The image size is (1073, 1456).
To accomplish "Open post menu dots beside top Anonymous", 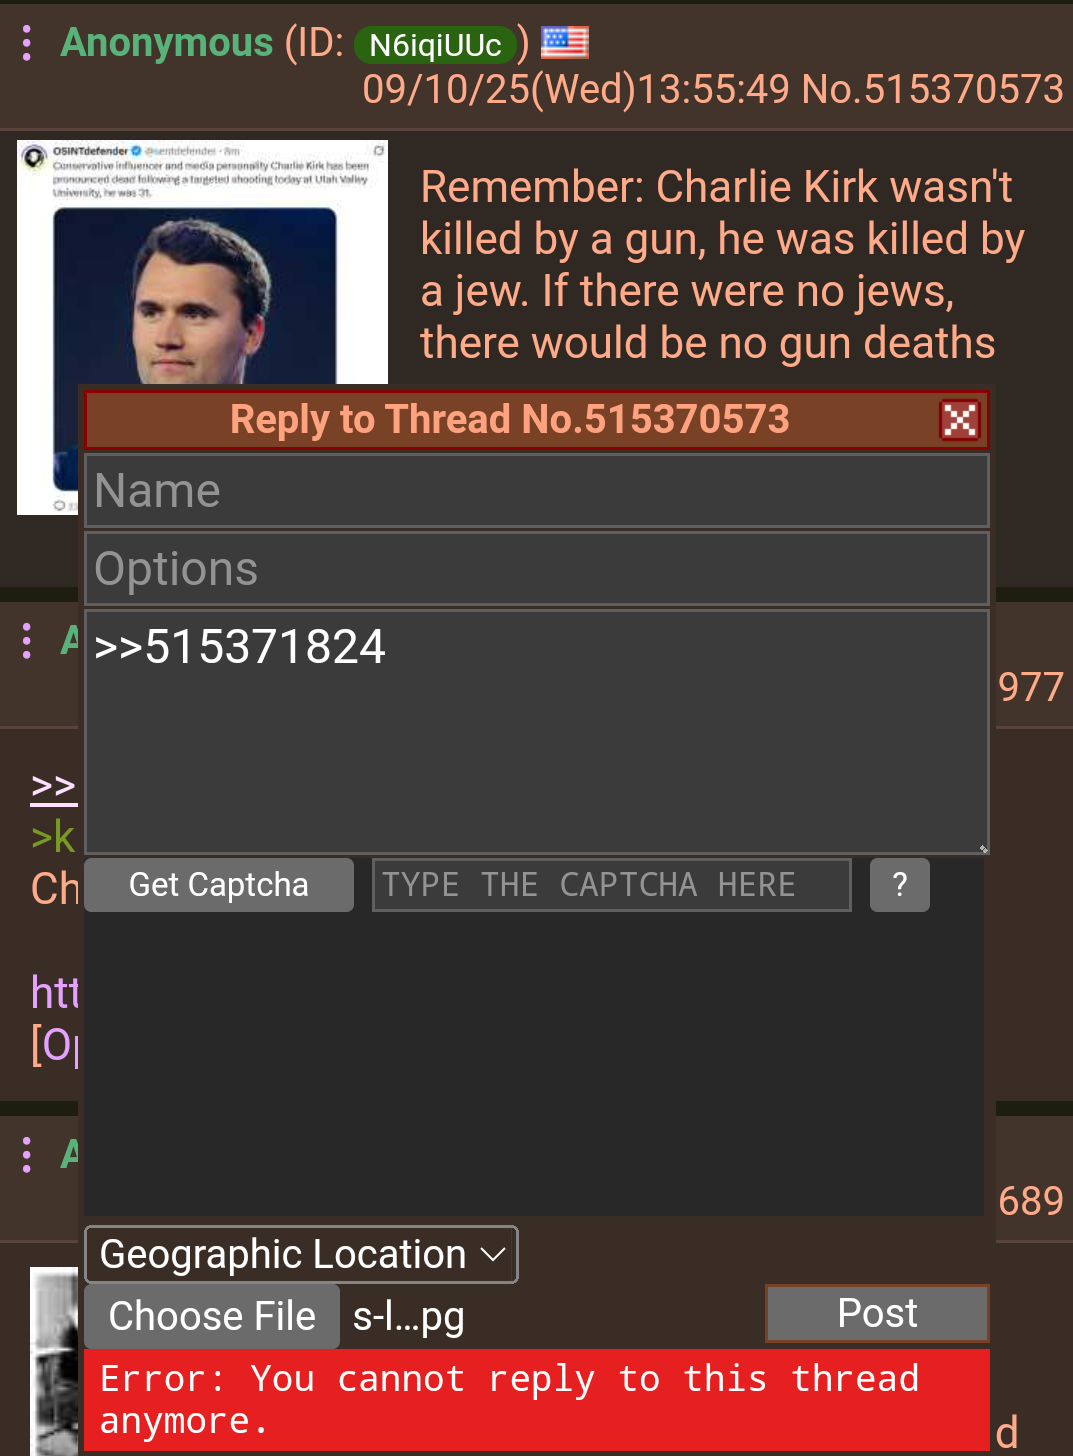I will (x=27, y=43).
